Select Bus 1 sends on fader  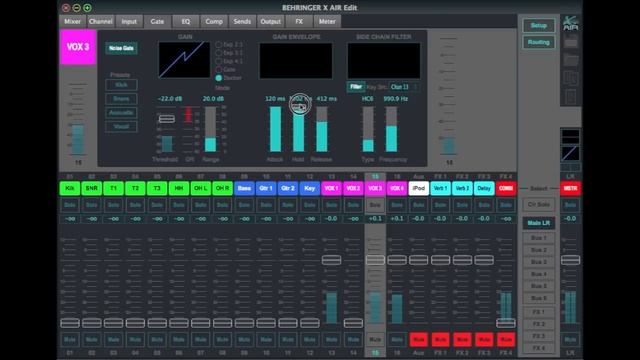point(538,238)
